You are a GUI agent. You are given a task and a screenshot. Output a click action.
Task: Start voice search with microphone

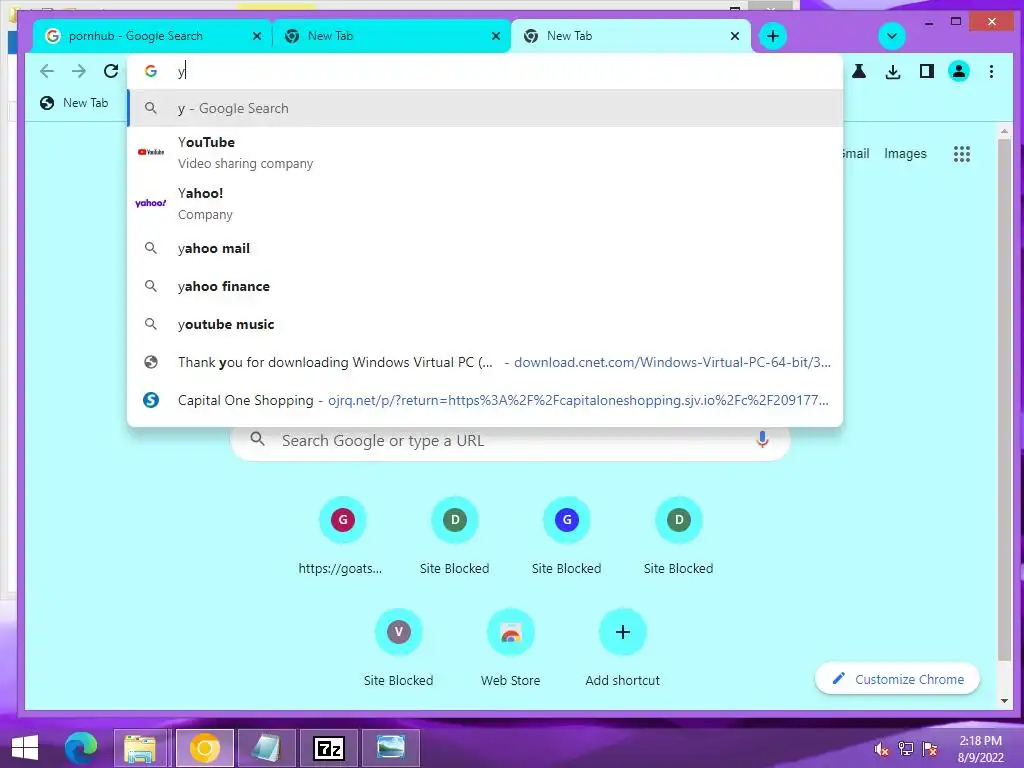pyautogui.click(x=761, y=440)
